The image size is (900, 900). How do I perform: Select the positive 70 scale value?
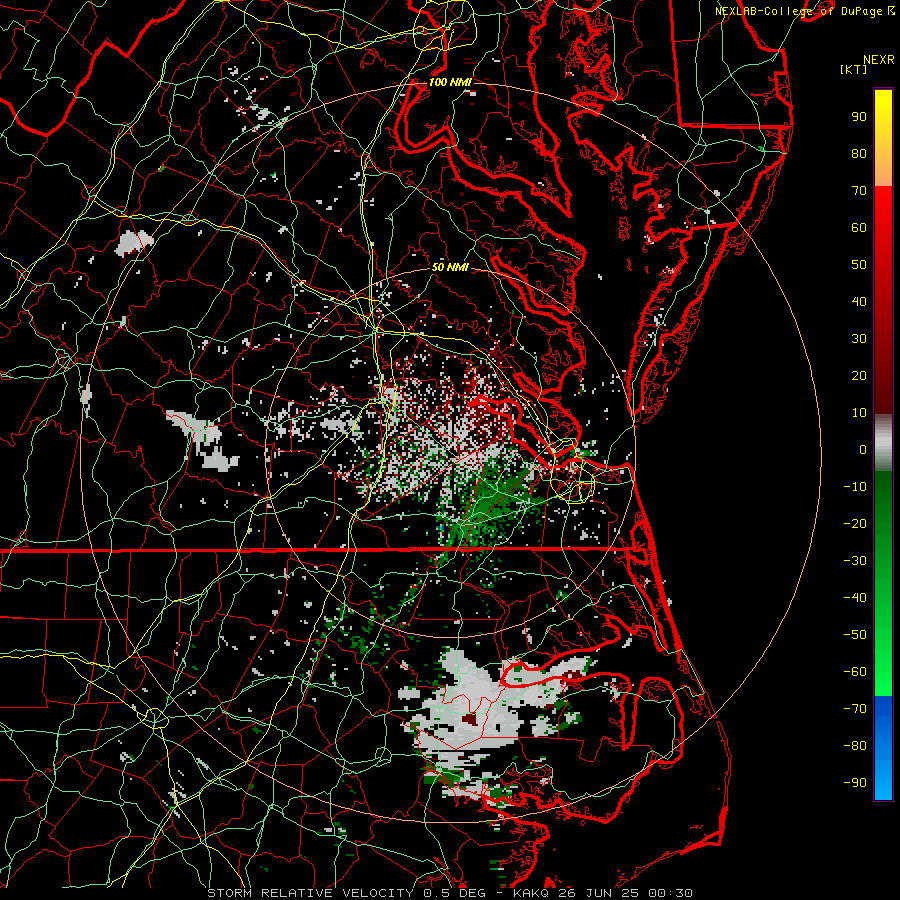click(x=859, y=191)
